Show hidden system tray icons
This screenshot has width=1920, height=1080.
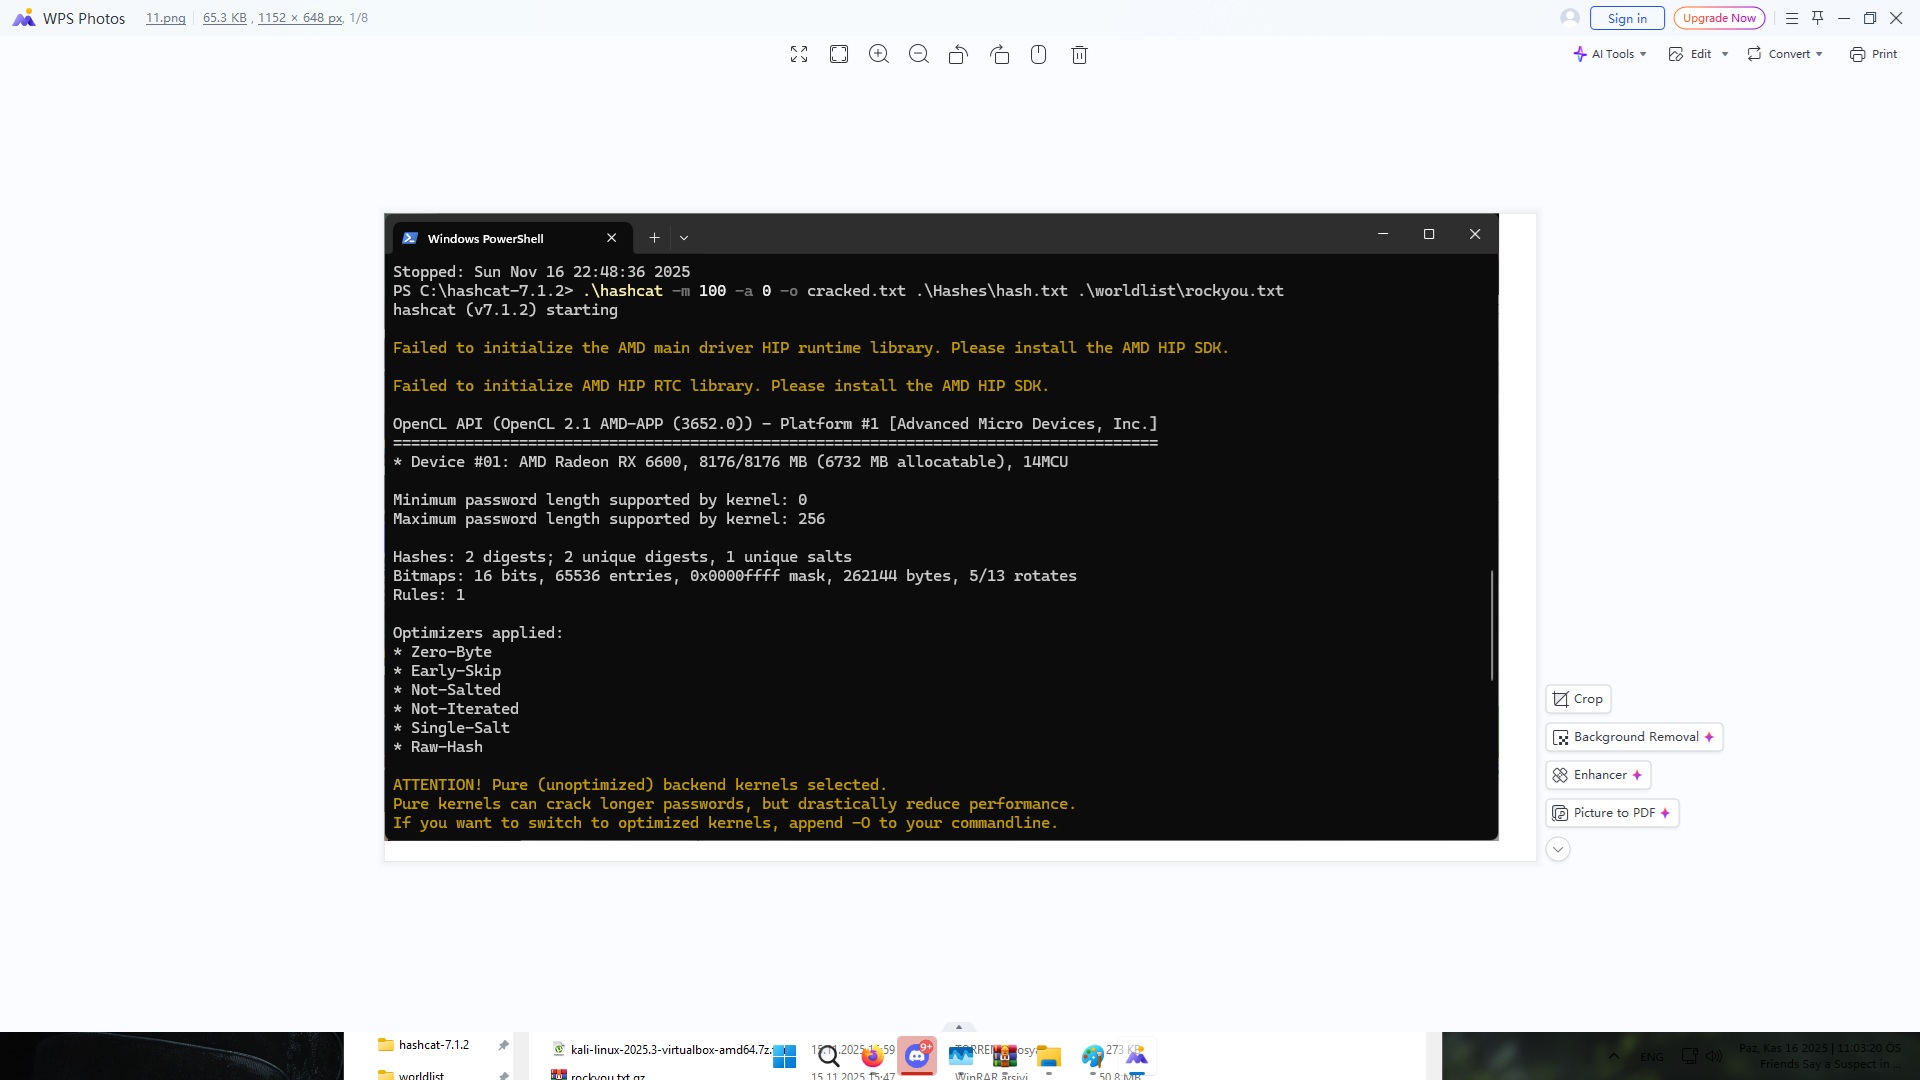point(1613,1056)
